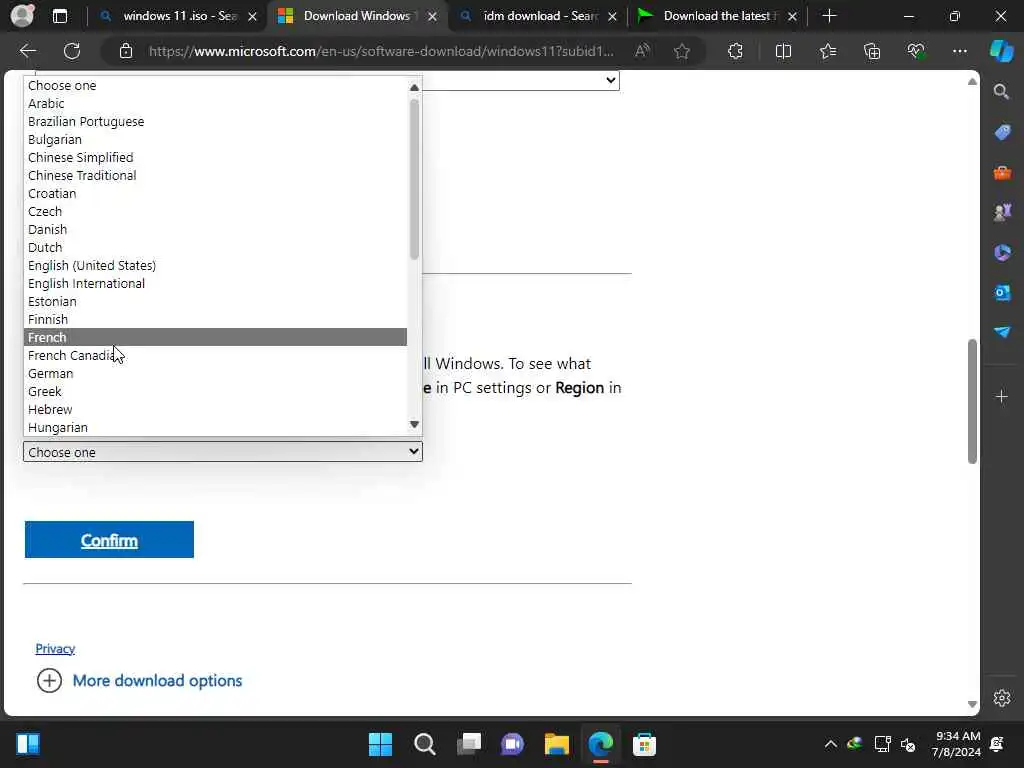Open sidebar Games icon

click(1002, 212)
